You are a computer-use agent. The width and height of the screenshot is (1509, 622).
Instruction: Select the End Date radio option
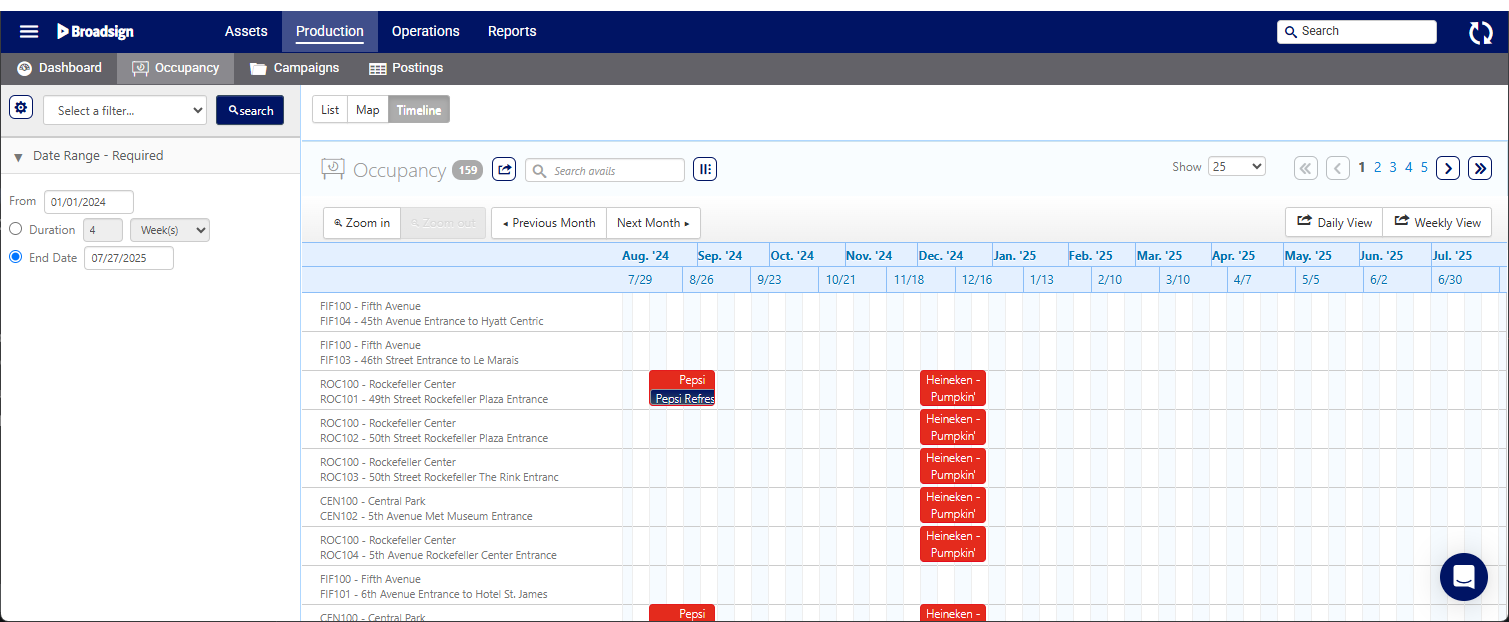pos(15,257)
